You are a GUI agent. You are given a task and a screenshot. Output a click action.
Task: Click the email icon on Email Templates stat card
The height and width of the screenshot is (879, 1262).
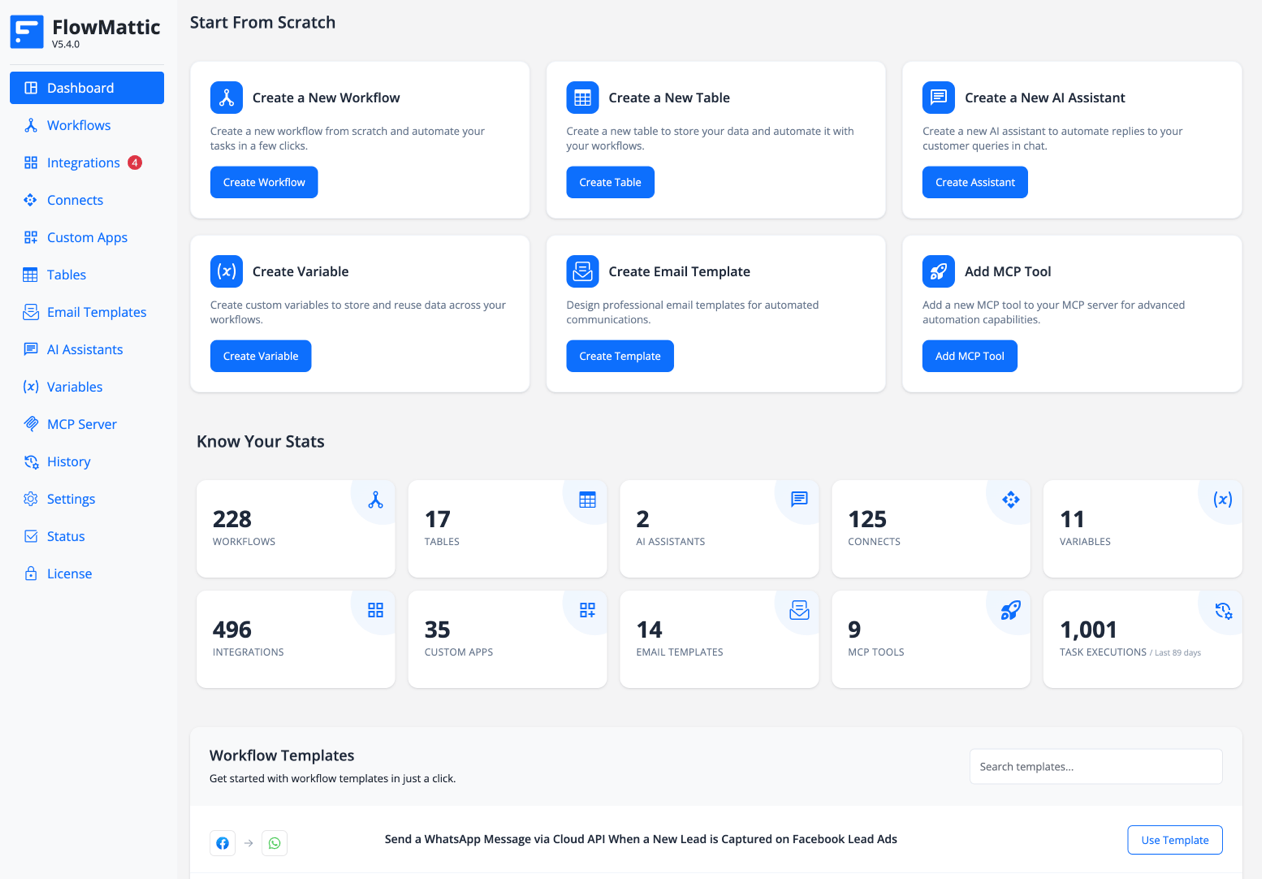[798, 610]
